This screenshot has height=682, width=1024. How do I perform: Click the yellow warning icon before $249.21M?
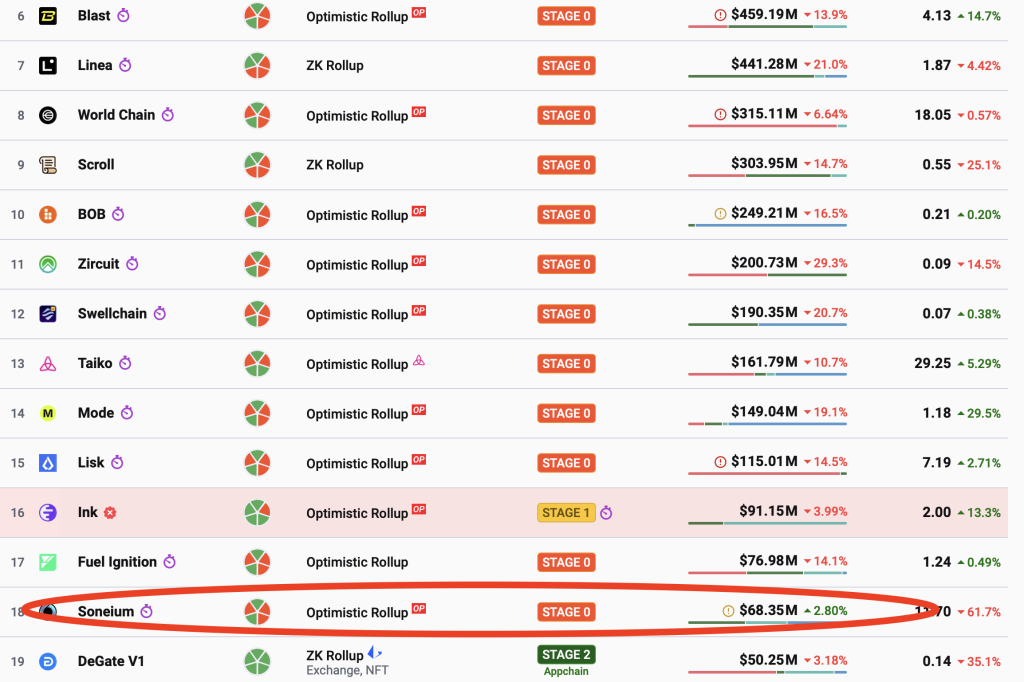pyautogui.click(x=720, y=214)
